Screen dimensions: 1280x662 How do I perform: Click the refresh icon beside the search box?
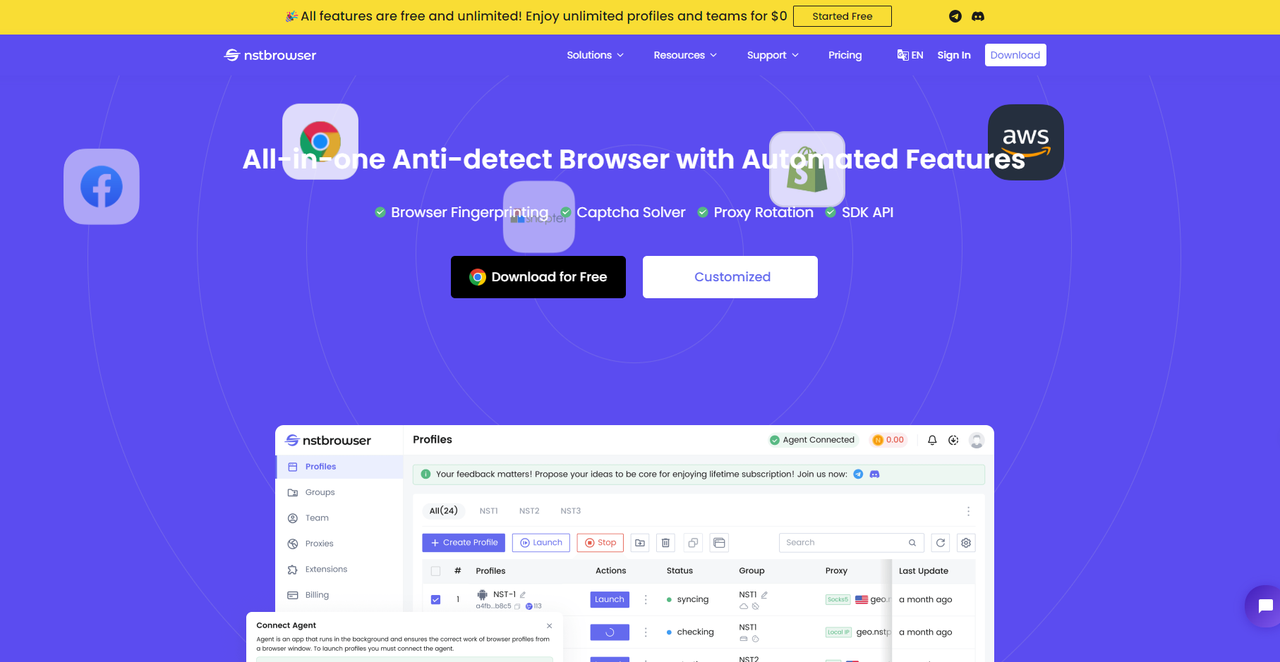click(940, 543)
